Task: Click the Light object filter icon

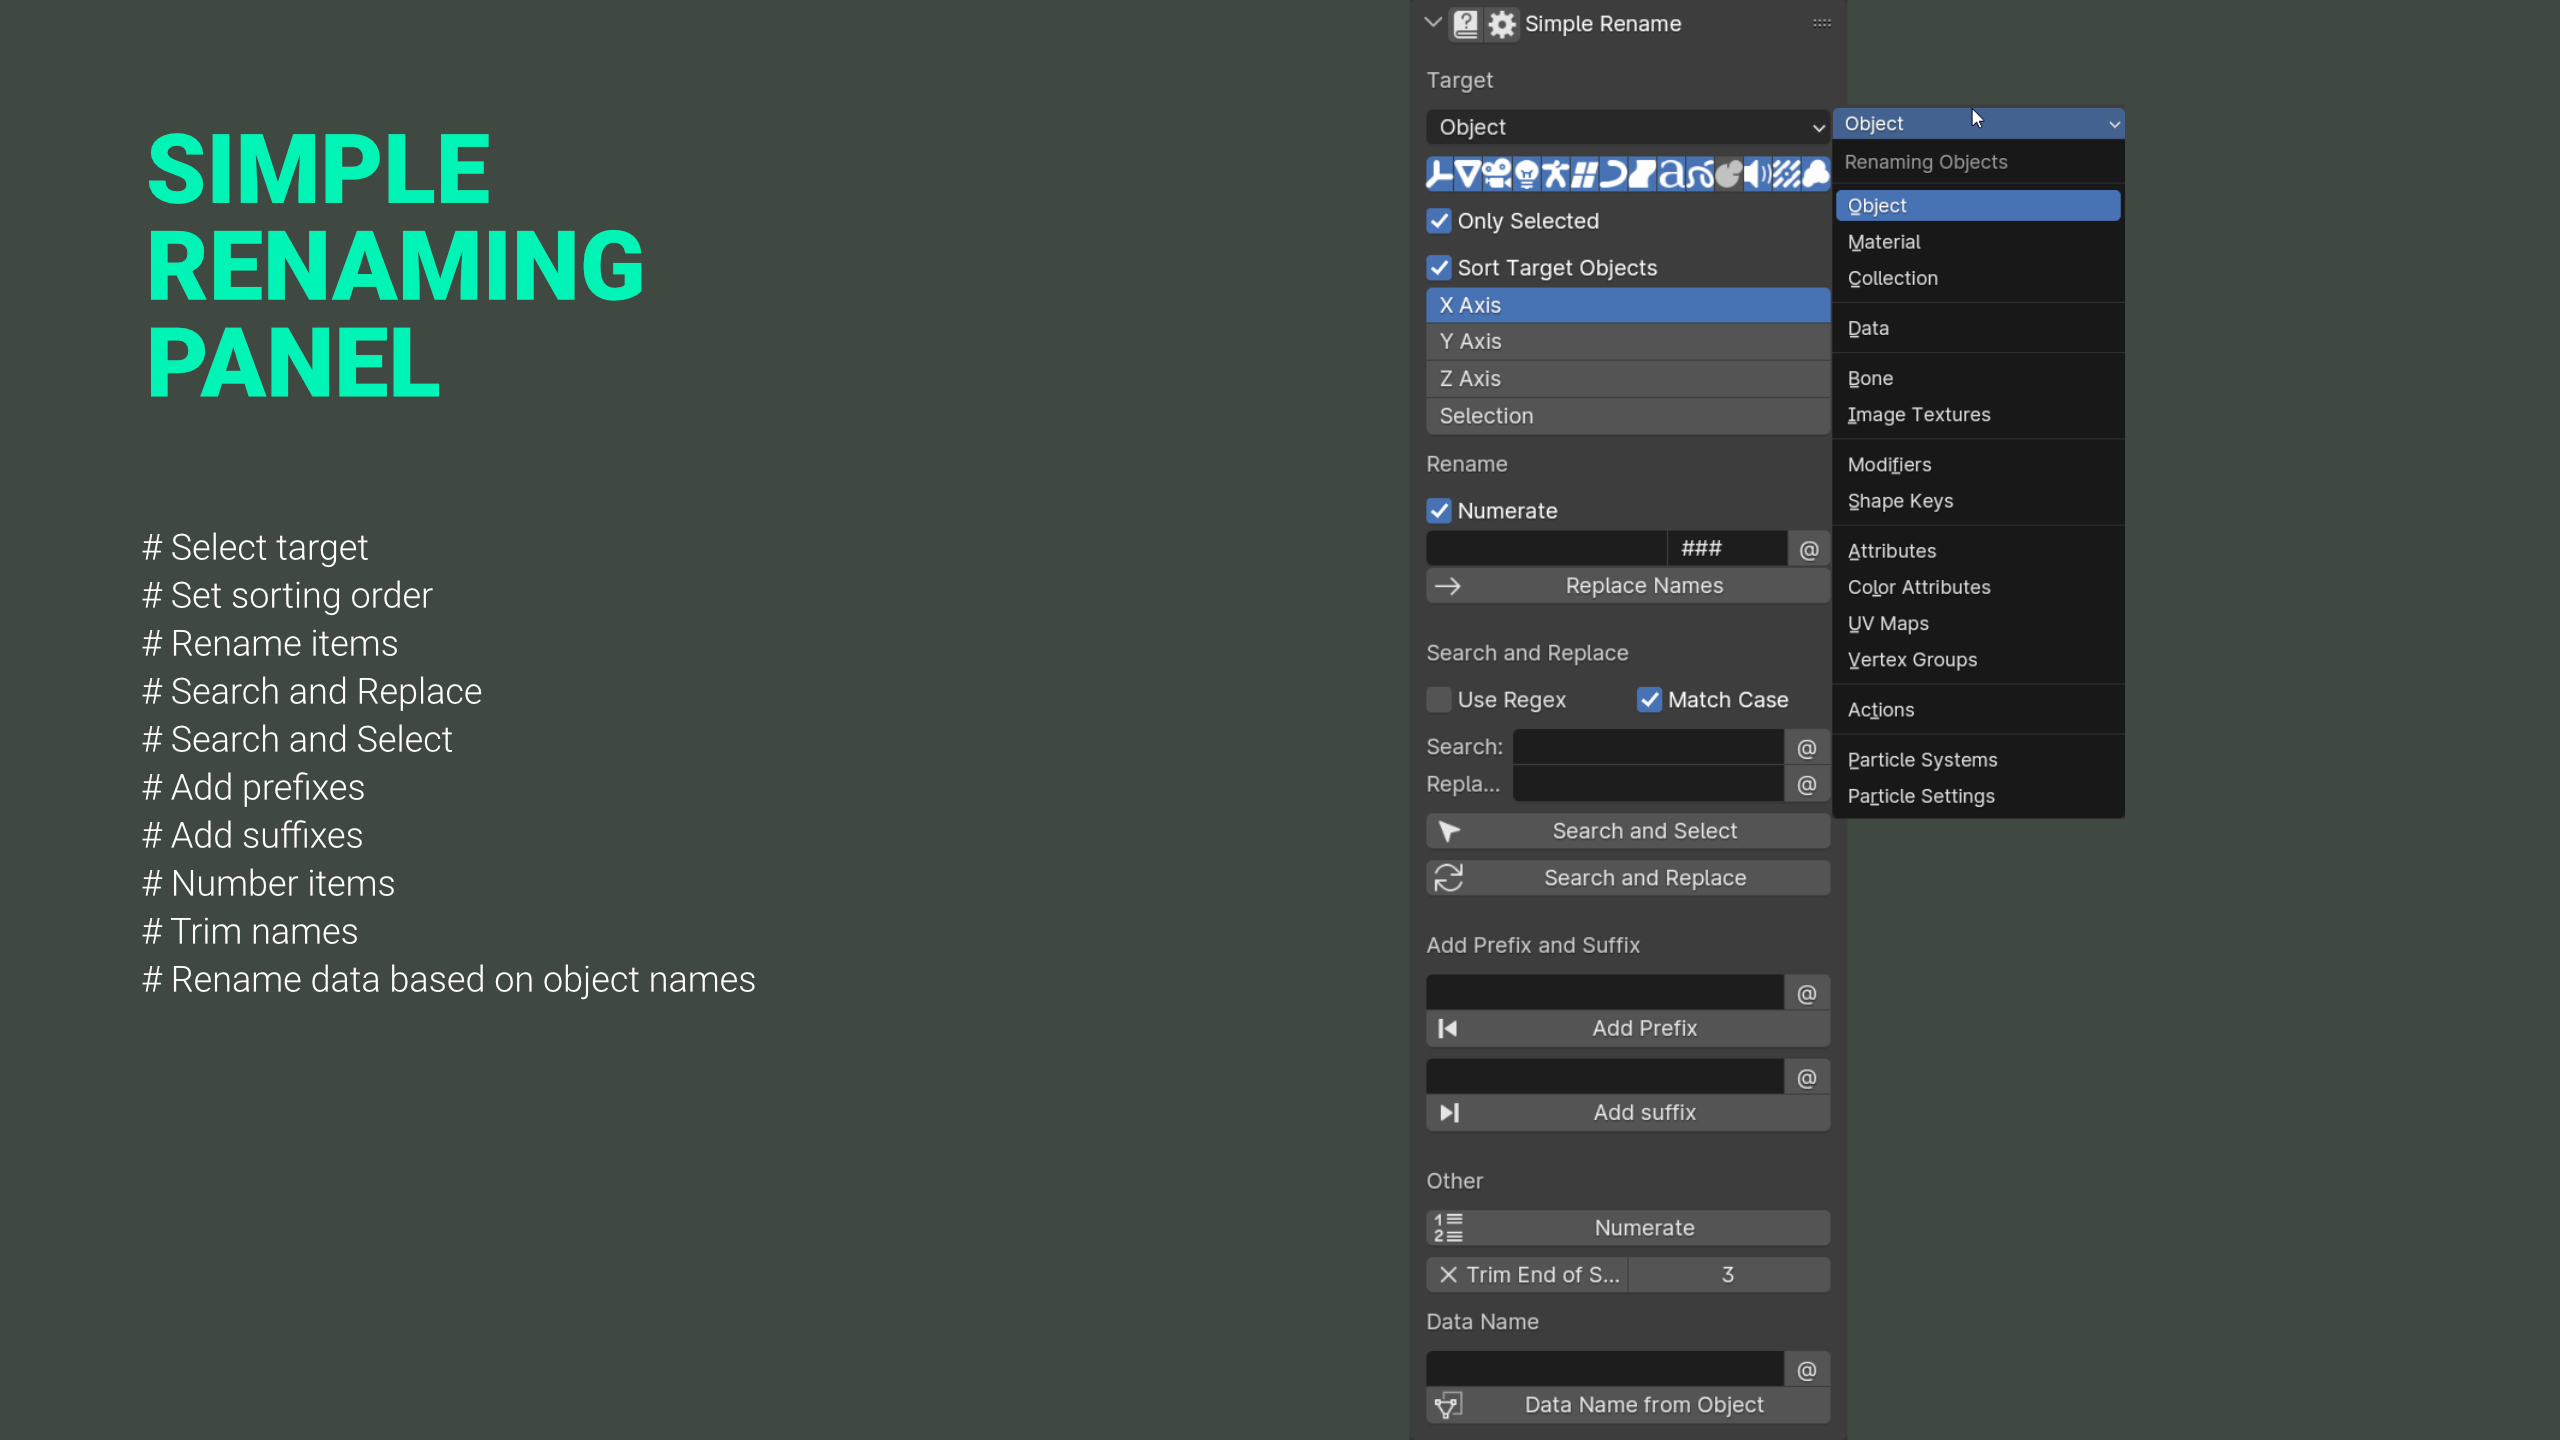Action: point(1525,173)
